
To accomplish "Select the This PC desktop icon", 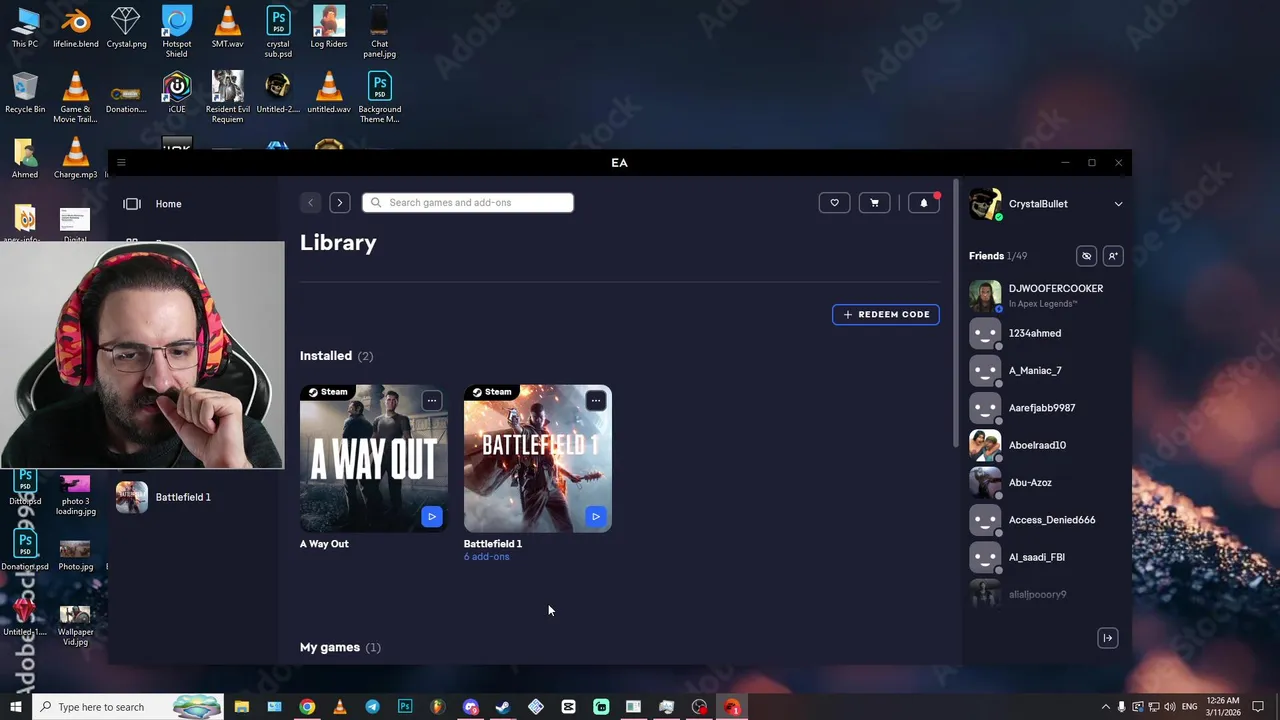I will [x=25, y=28].
